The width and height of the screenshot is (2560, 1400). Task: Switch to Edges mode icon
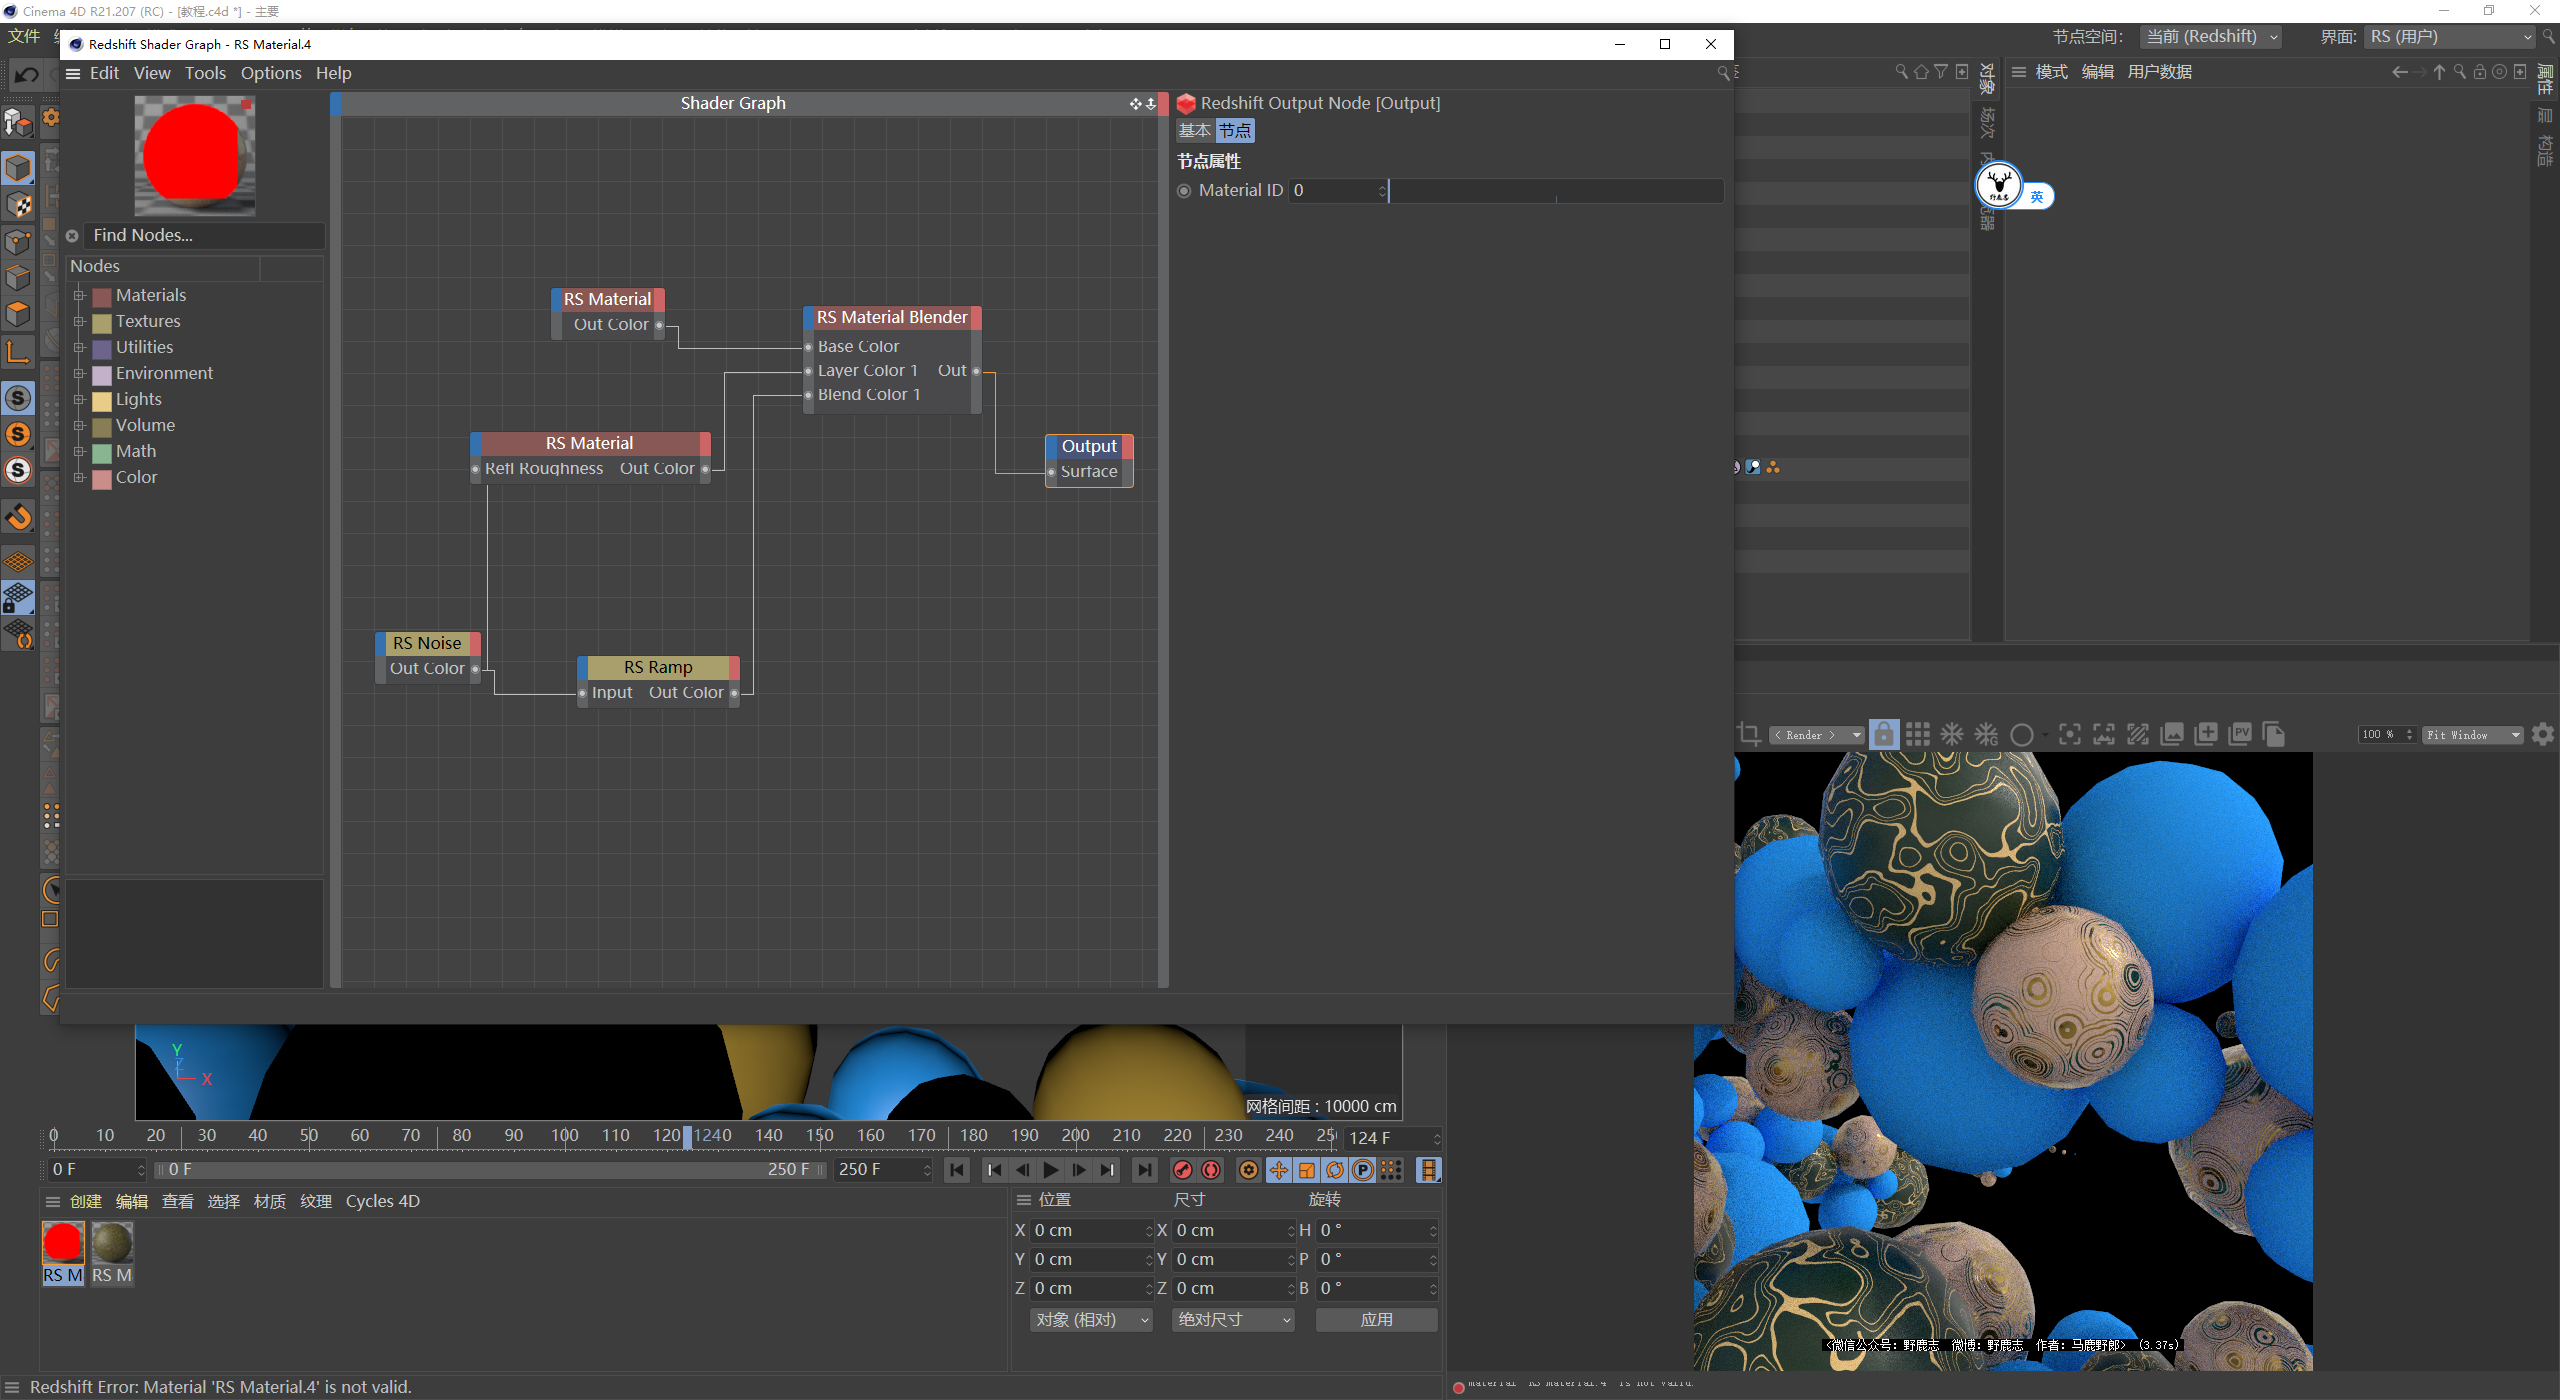coord(18,277)
